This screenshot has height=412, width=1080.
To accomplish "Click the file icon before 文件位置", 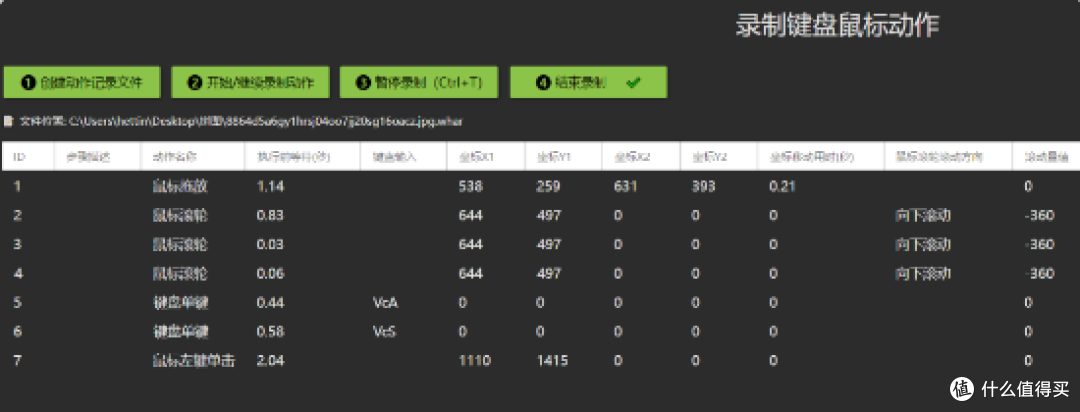I will tap(8, 121).
